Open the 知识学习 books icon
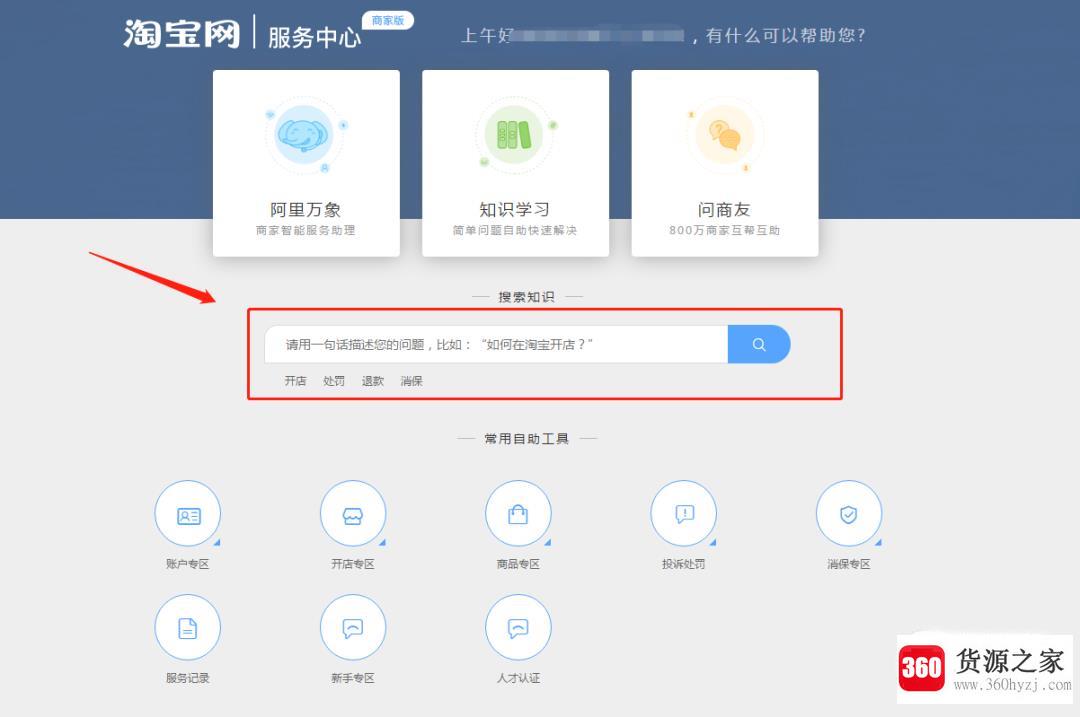The image size is (1080, 717). tap(514, 135)
